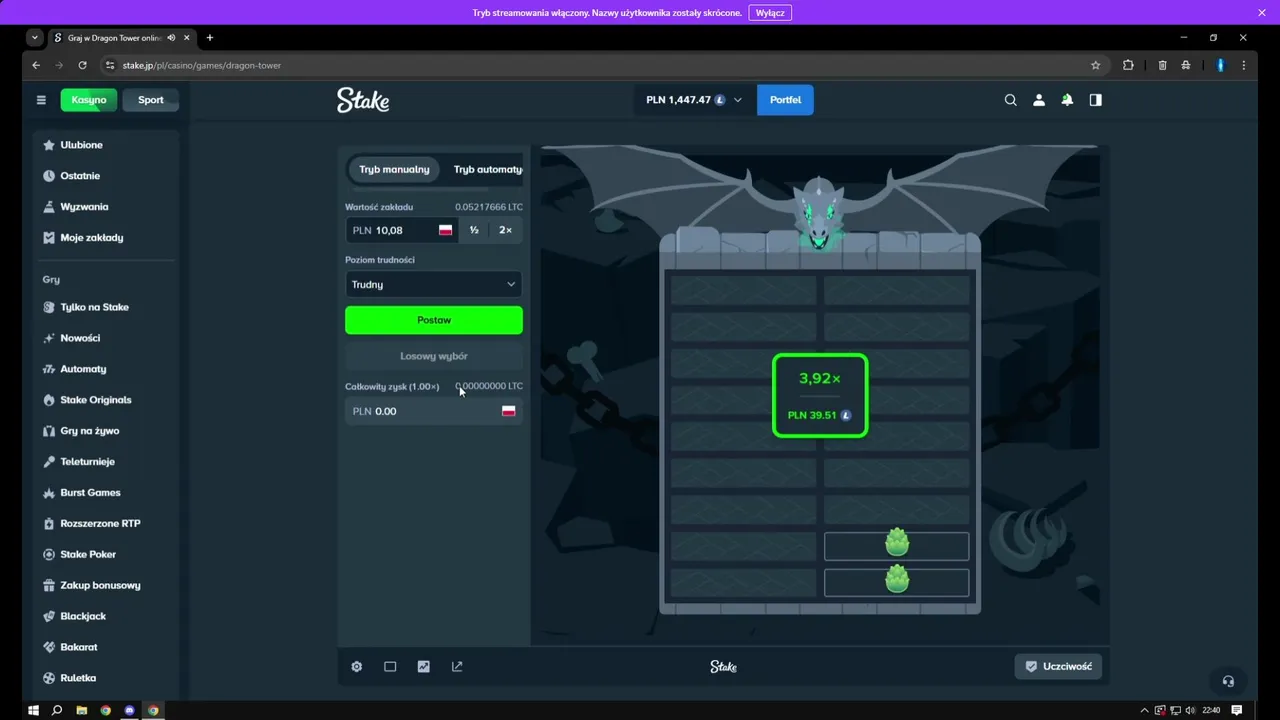Open live stats chart icon
1280x720 pixels.
coord(424,667)
